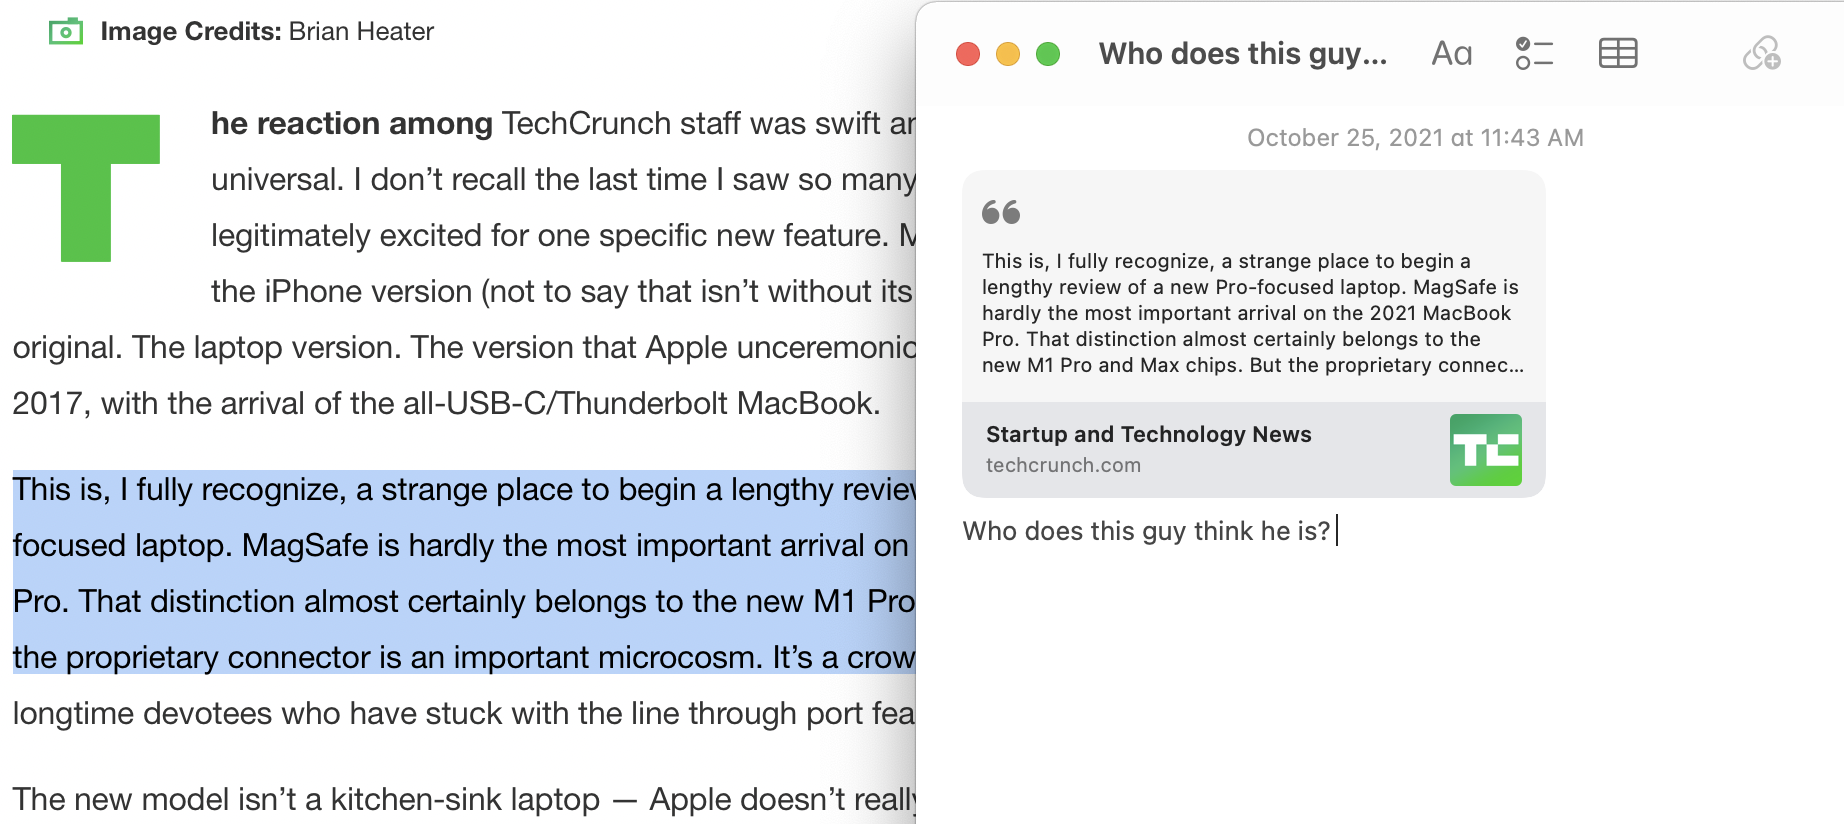1844x824 pixels.
Task: Click the techcrunch.com domain text
Action: tap(1063, 465)
